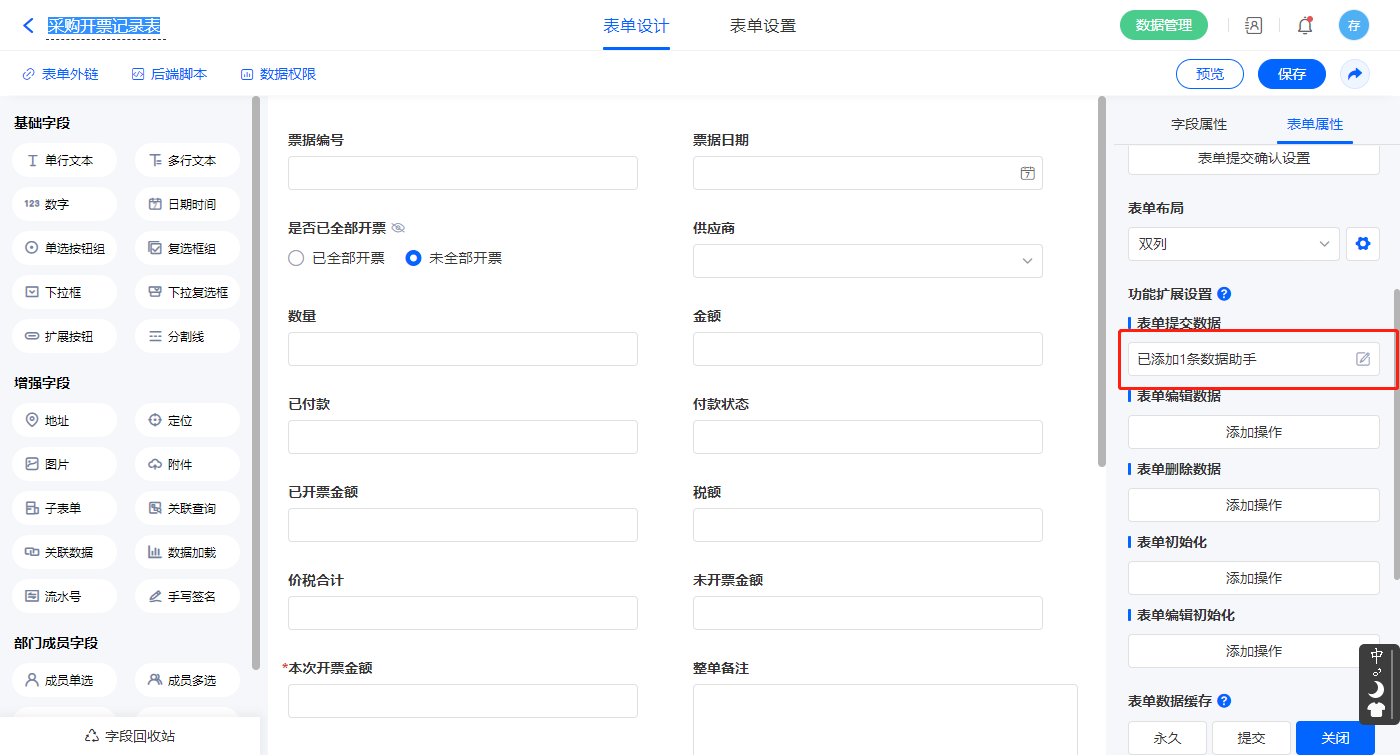Open the contacts icon in header
Image resolution: width=1400 pixels, height=755 pixels.
[x=1253, y=26]
